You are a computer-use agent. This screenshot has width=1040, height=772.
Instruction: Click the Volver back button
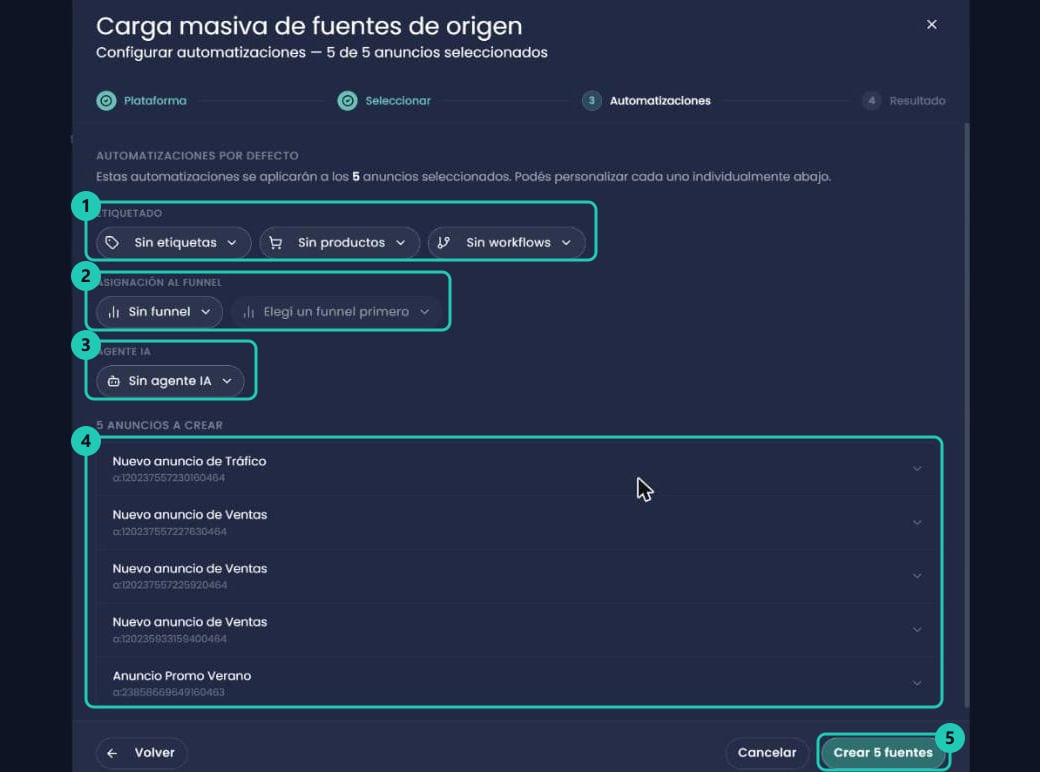[141, 753]
